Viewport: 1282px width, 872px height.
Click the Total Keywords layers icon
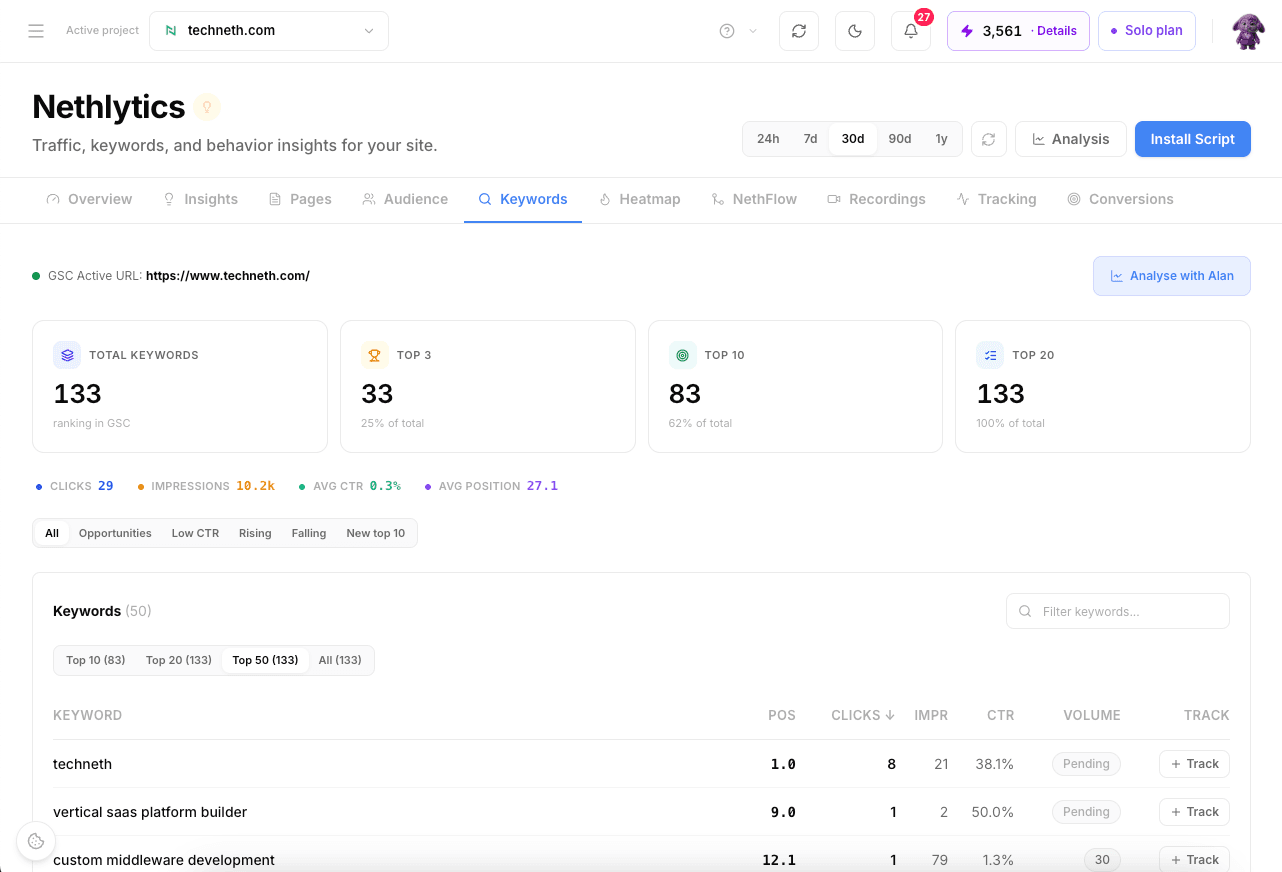tap(67, 355)
